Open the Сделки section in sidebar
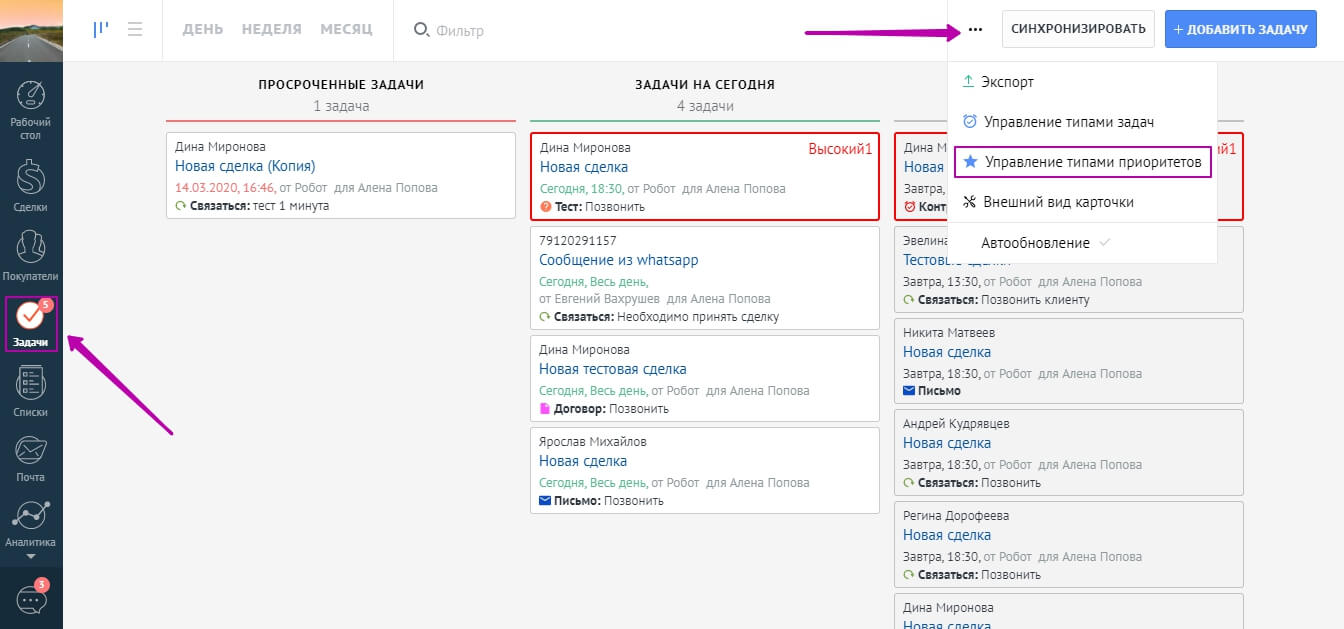The height and width of the screenshot is (629, 1344). (31, 185)
